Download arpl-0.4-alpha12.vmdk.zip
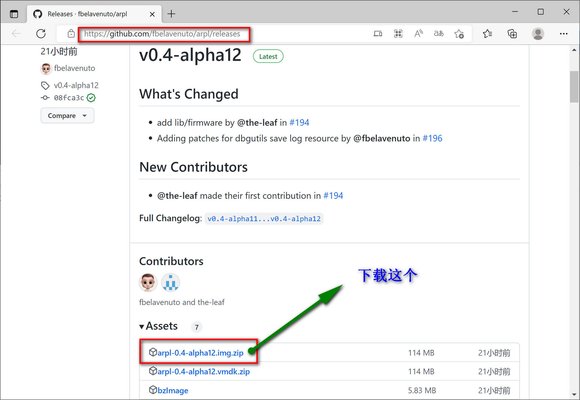Viewport: 580px width, 400px height. (x=203, y=371)
